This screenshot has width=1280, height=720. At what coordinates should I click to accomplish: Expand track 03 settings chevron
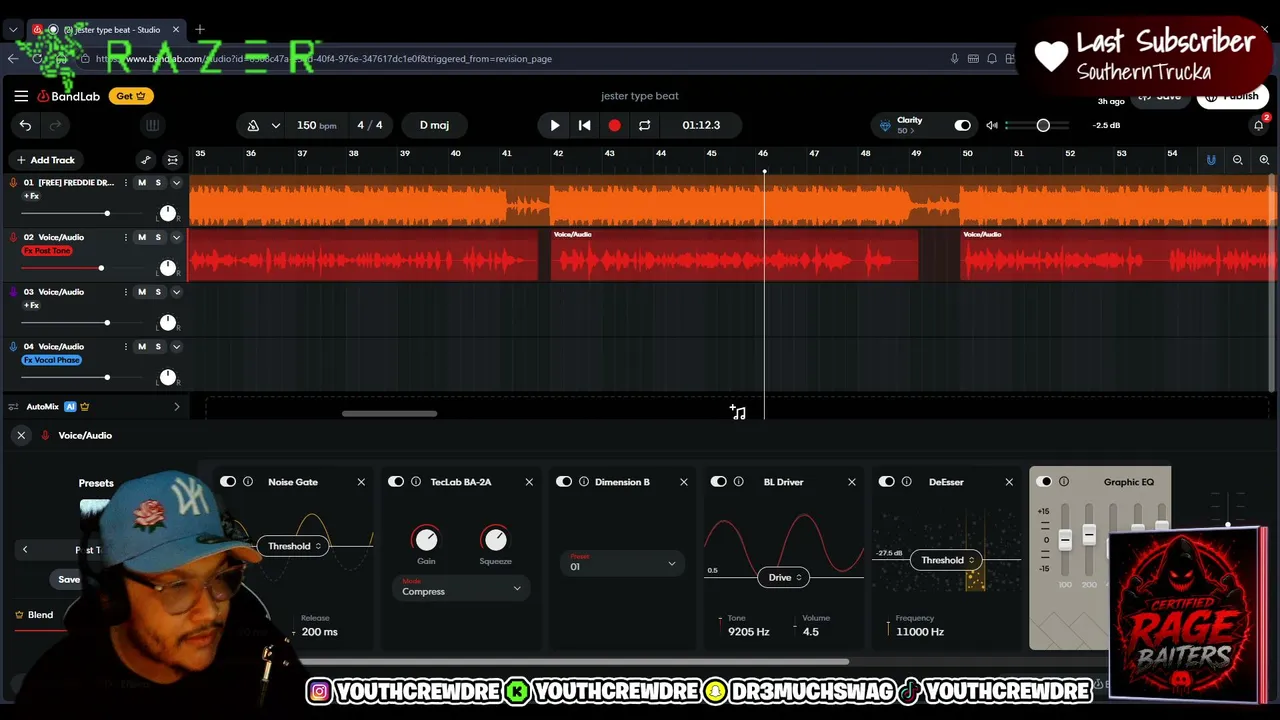coord(176,292)
